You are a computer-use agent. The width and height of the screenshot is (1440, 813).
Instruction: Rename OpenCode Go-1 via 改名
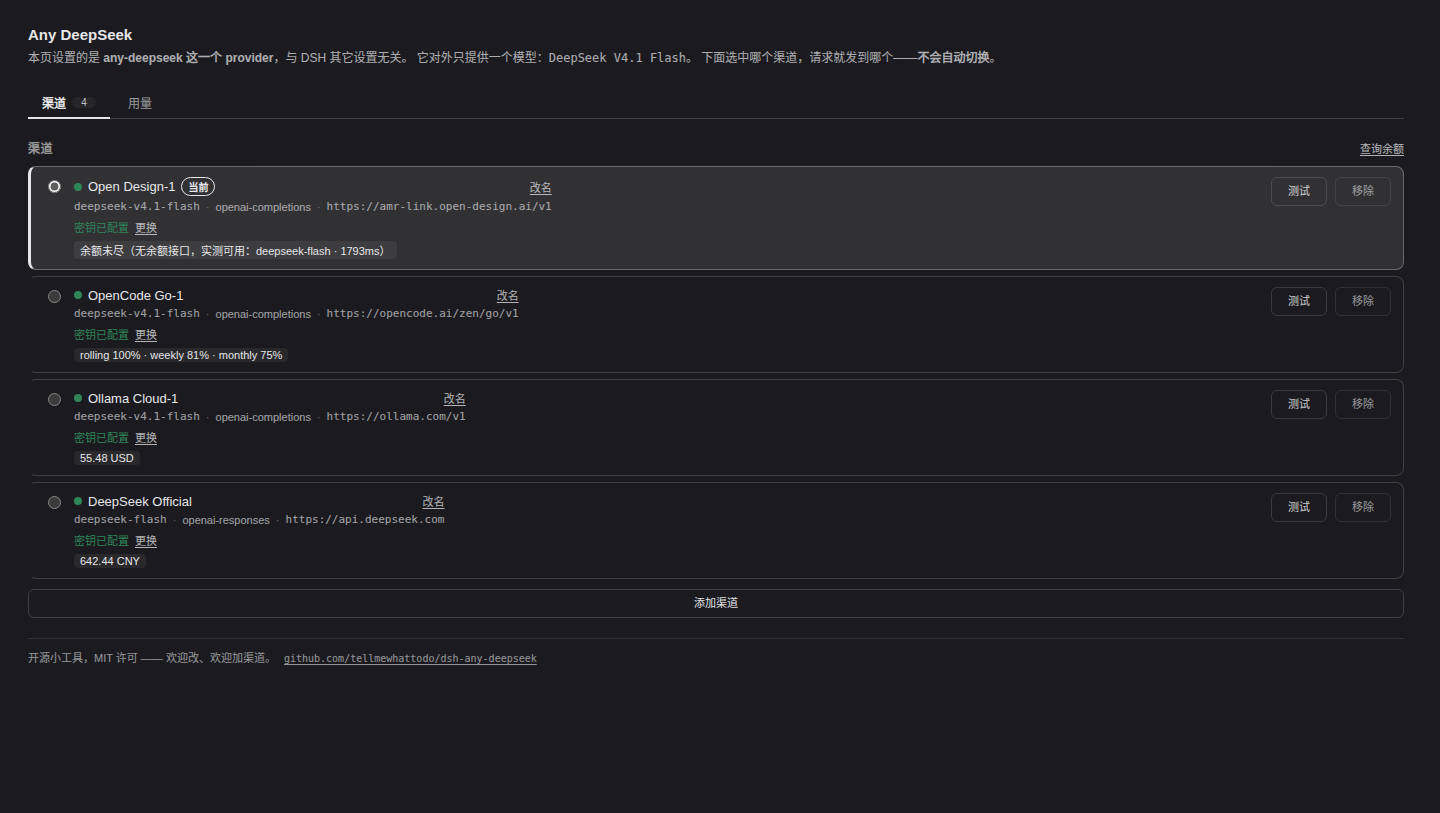click(507, 296)
